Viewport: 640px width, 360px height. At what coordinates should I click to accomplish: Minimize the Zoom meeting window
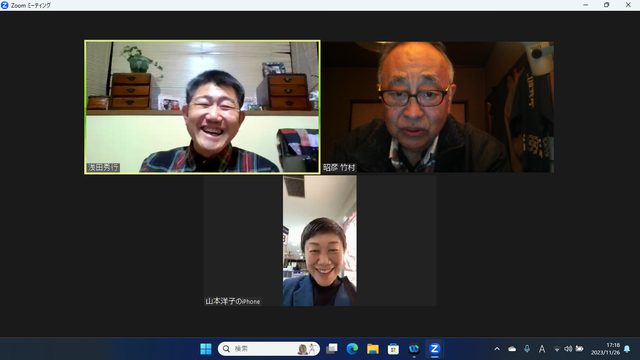(x=586, y=5)
